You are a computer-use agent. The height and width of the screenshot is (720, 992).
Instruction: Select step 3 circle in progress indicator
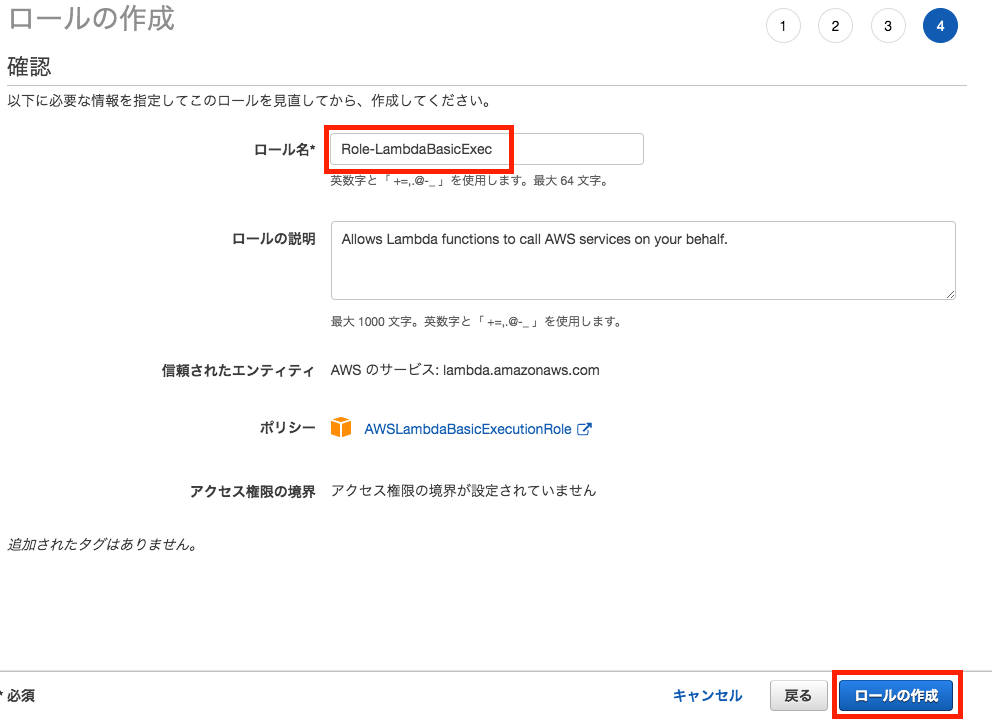click(888, 26)
